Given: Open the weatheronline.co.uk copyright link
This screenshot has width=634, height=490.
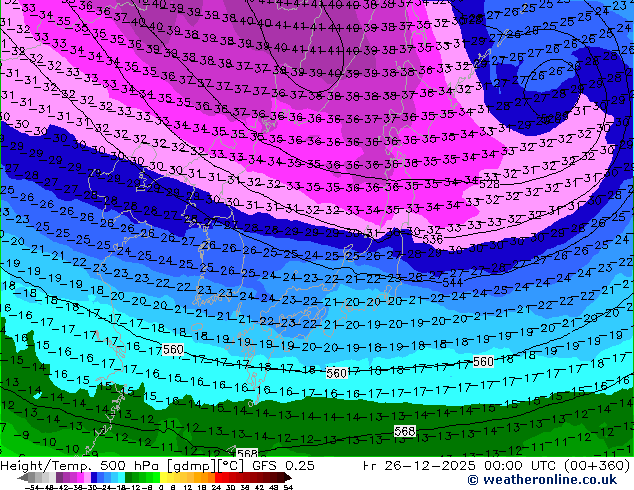Looking at the screenshot, I should click(542, 480).
